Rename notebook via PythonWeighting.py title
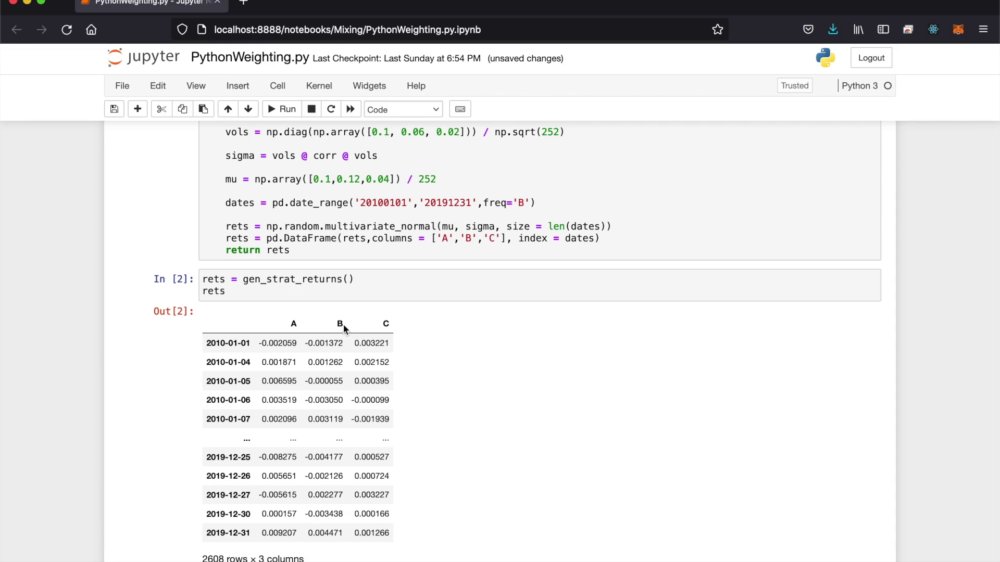 [x=249, y=57]
